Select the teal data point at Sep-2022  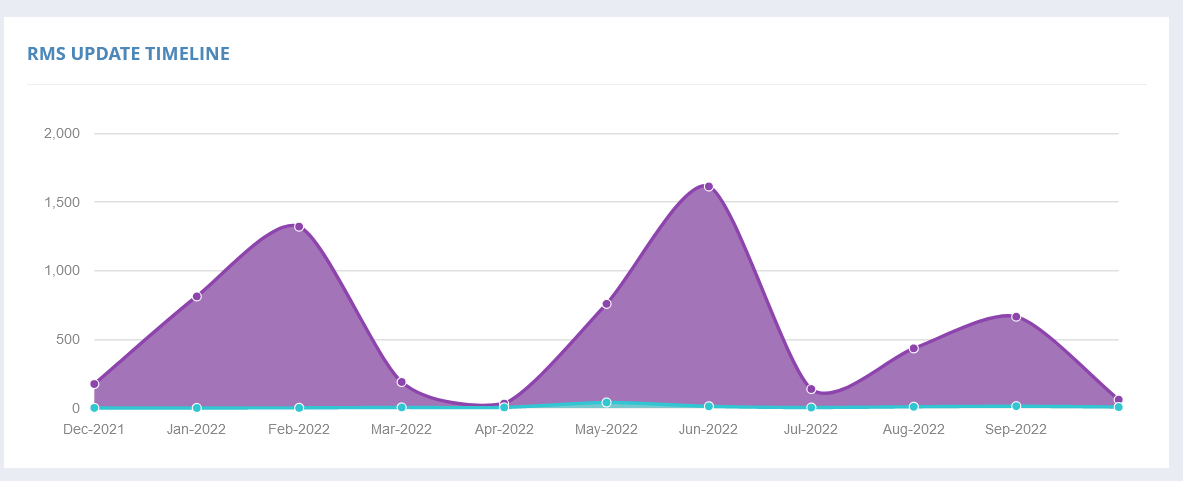(x=1016, y=406)
